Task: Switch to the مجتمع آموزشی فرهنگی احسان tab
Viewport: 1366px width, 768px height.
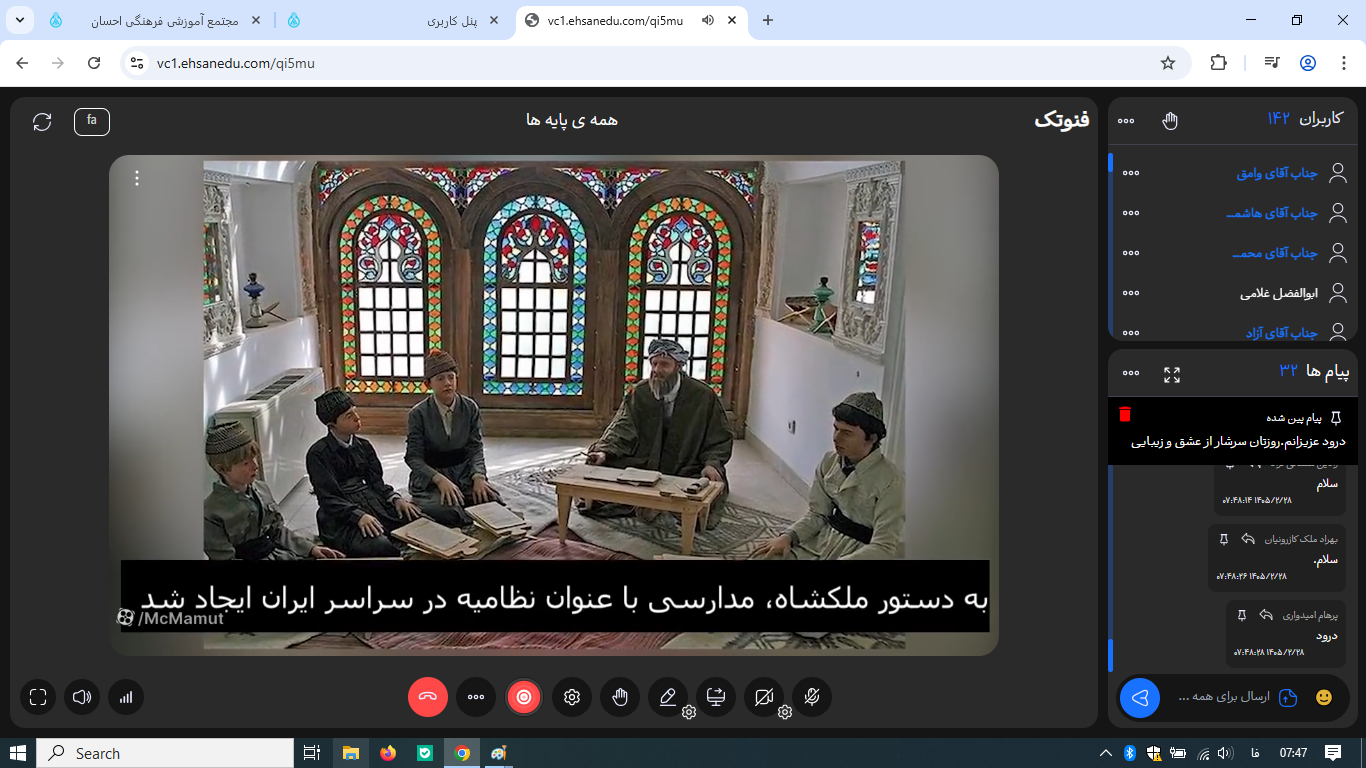Action: [164, 21]
